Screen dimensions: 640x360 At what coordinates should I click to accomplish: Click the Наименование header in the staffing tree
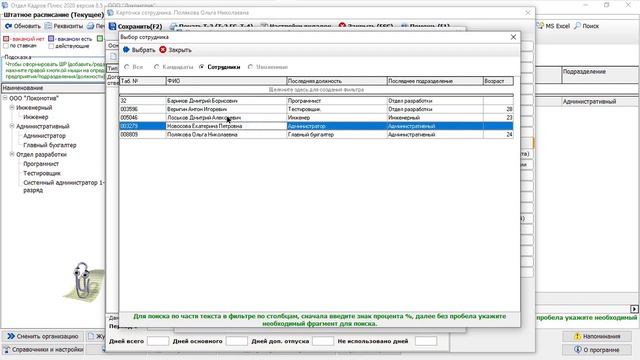53,88
